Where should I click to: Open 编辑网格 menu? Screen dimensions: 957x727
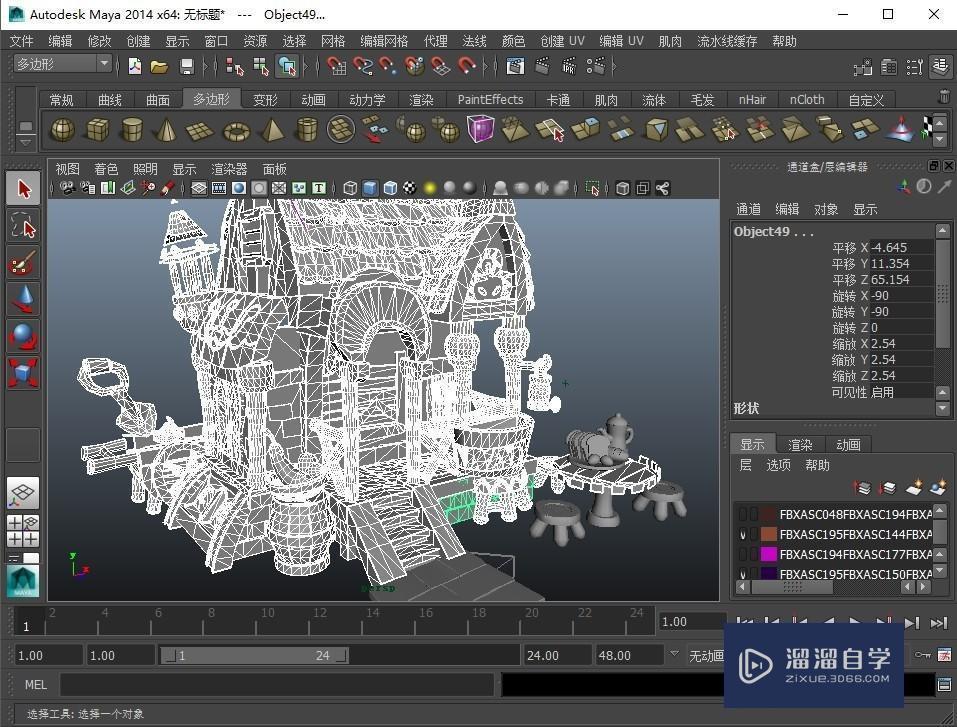tap(384, 41)
